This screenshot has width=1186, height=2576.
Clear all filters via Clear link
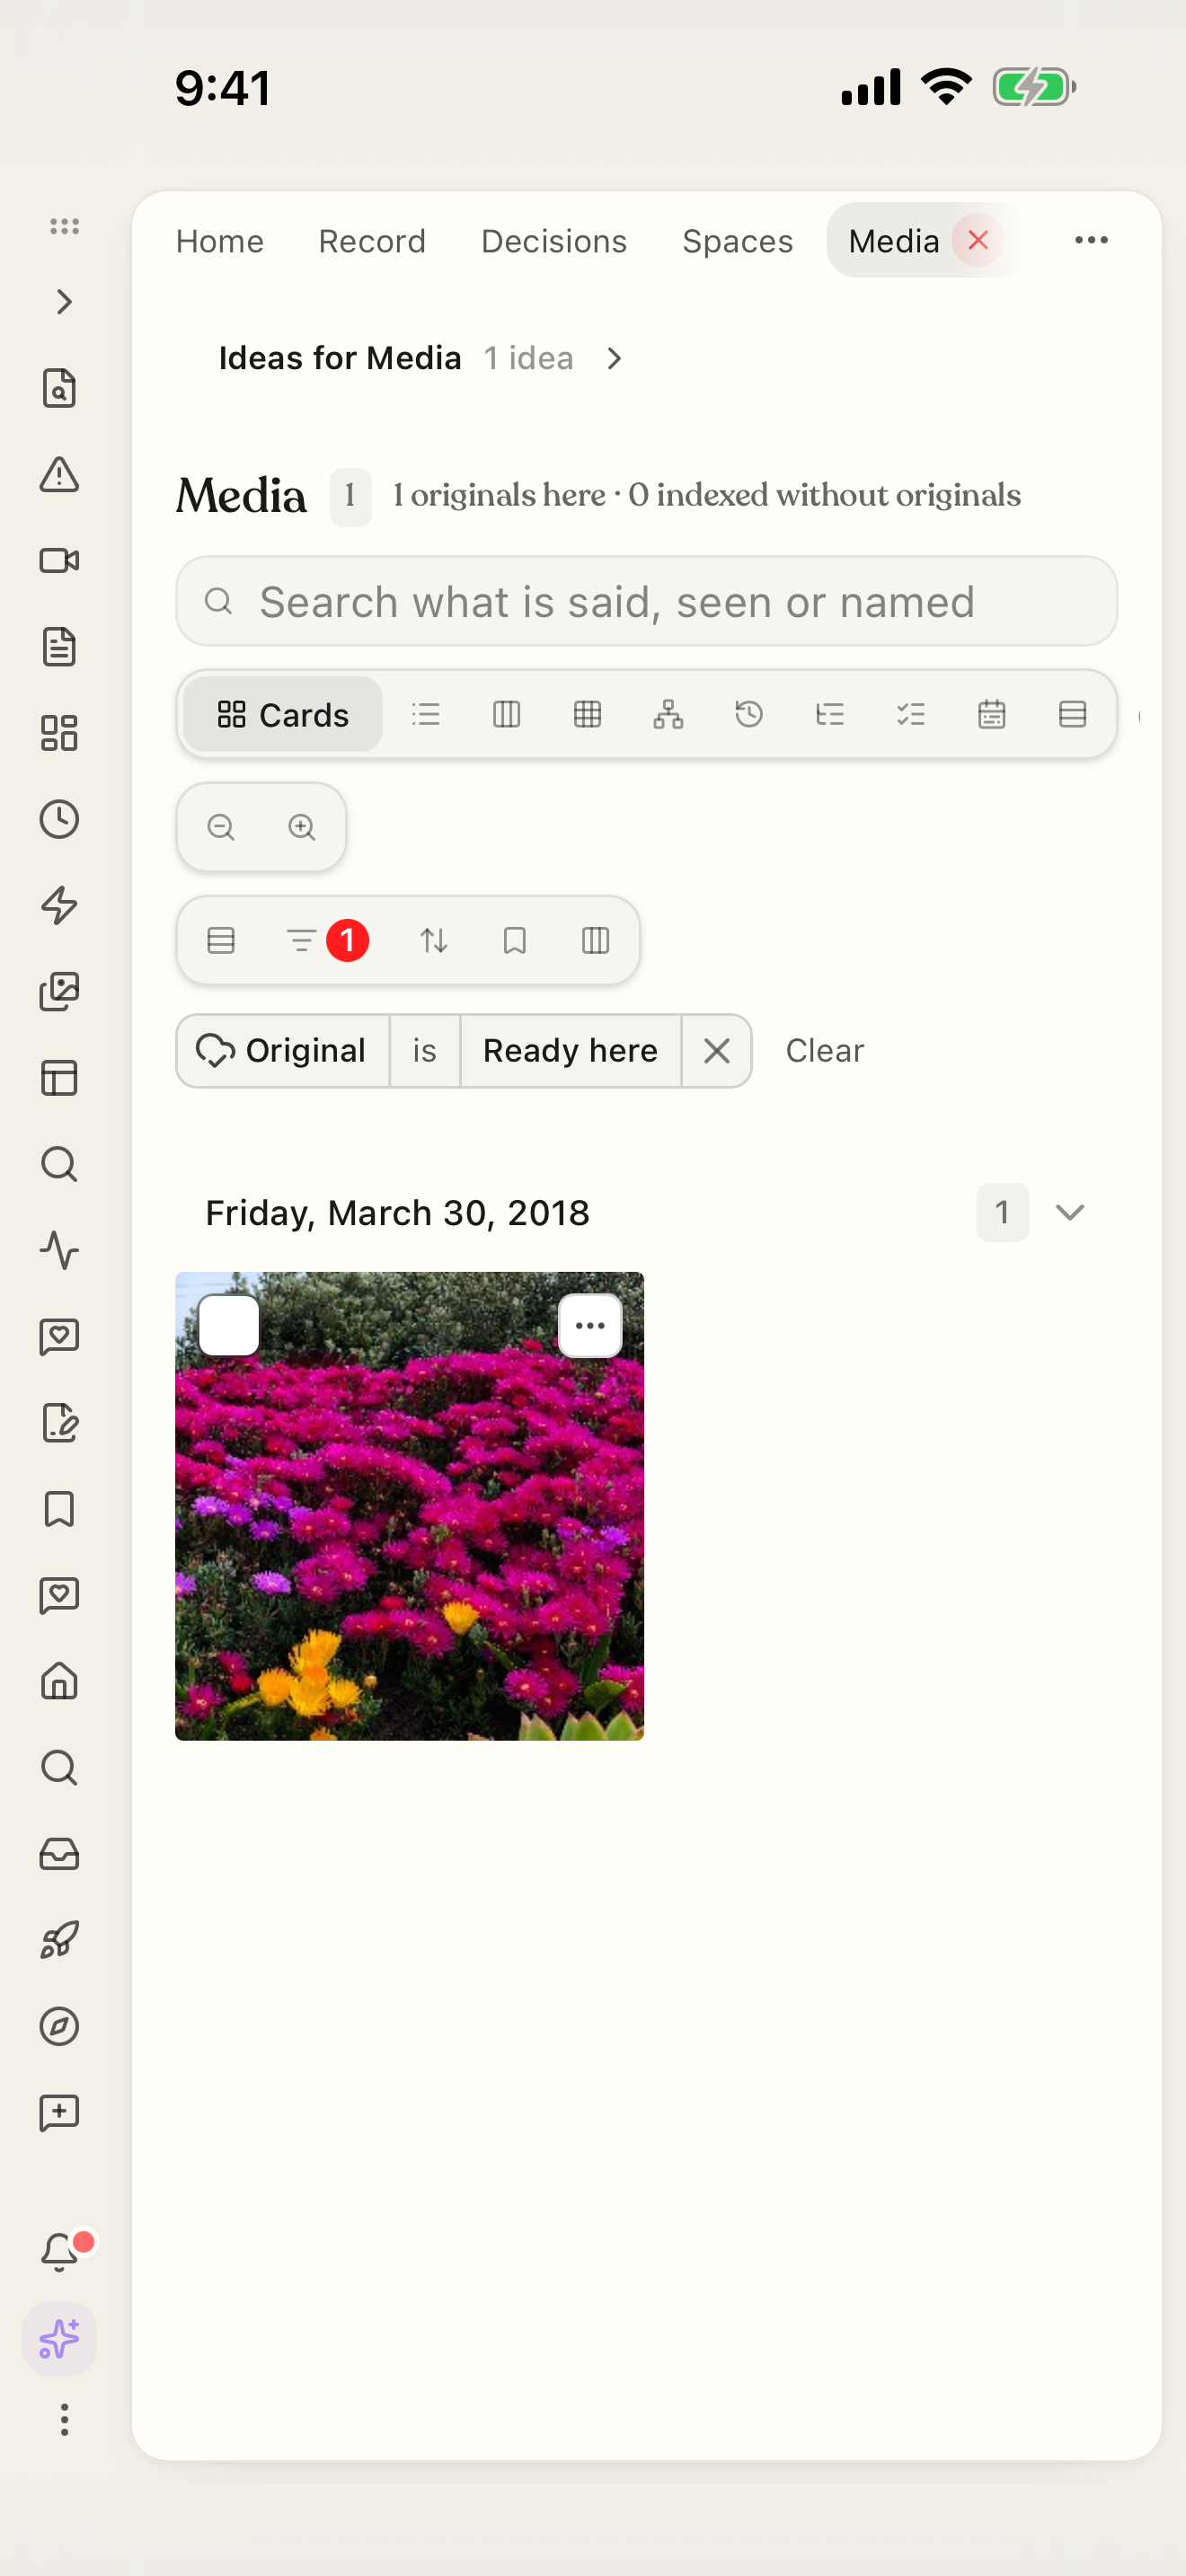coord(825,1050)
